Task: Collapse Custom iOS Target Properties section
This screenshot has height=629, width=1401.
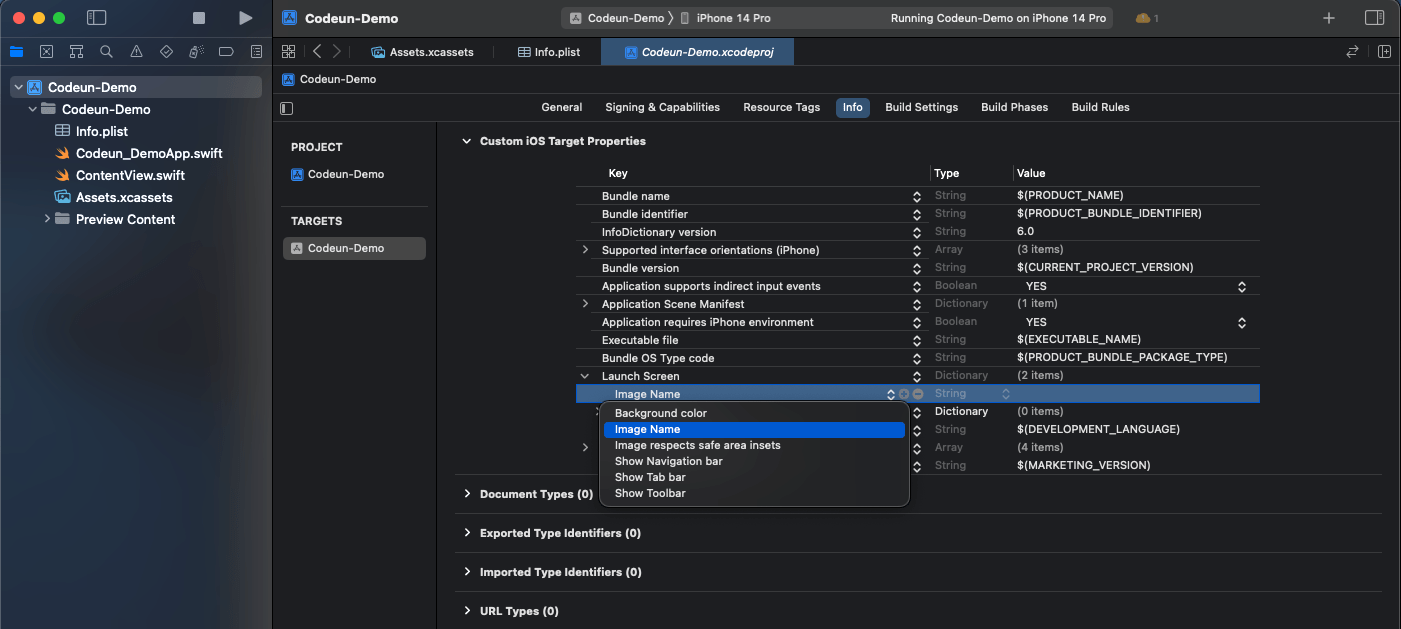Action: pos(466,141)
